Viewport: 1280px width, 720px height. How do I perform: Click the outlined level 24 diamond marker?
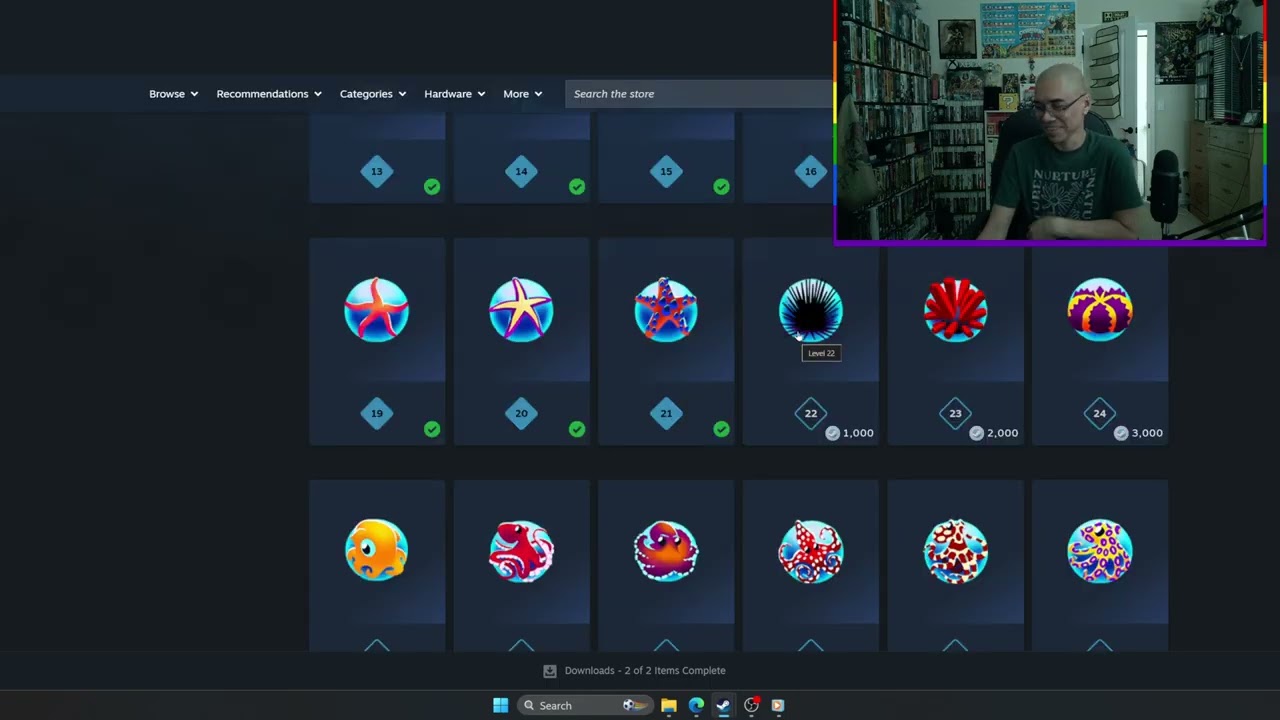[x=1100, y=413]
